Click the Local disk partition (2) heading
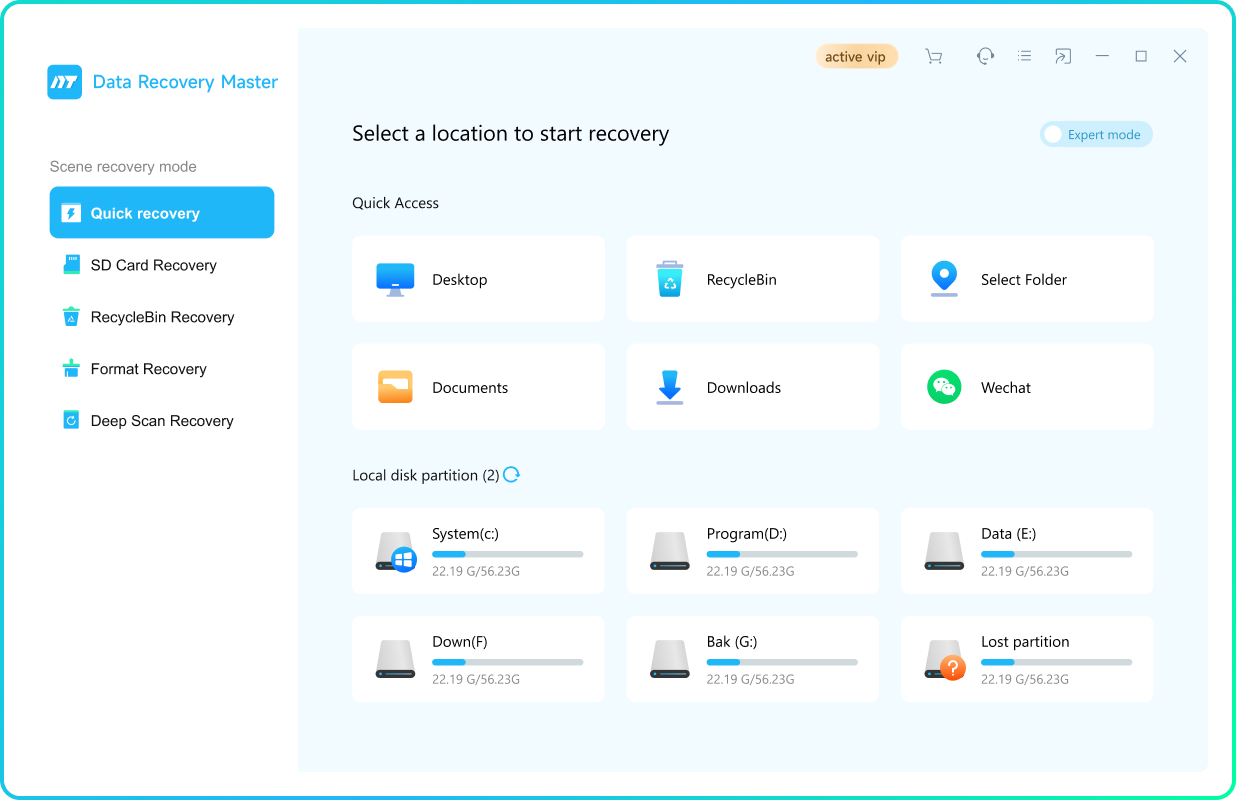The width and height of the screenshot is (1236, 800). 426,475
